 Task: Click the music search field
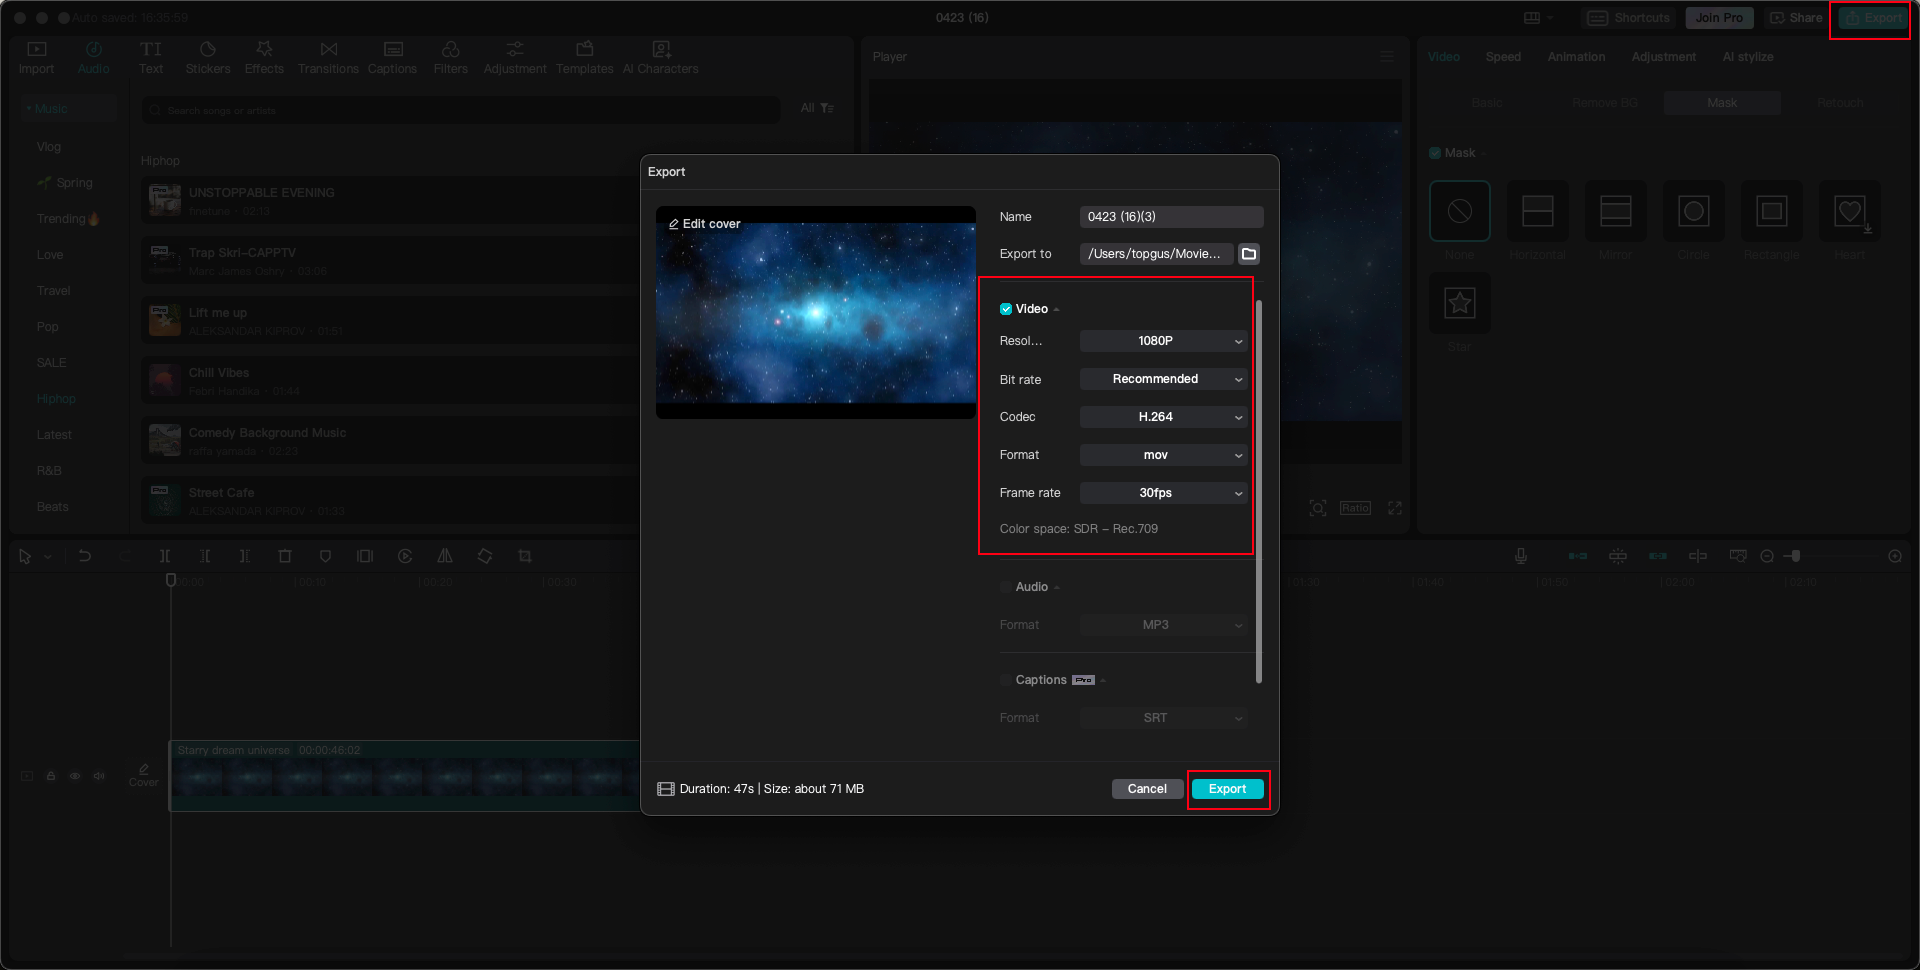coord(461,110)
